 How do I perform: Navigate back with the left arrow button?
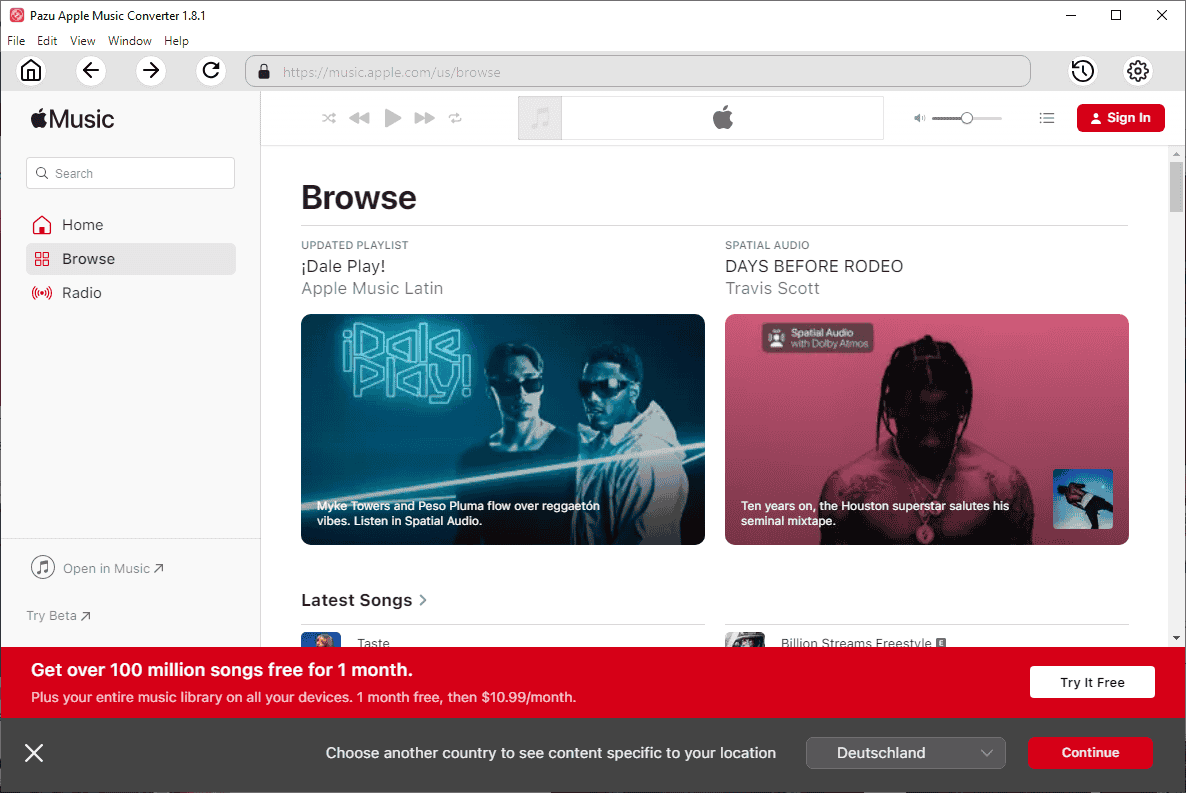(91, 71)
